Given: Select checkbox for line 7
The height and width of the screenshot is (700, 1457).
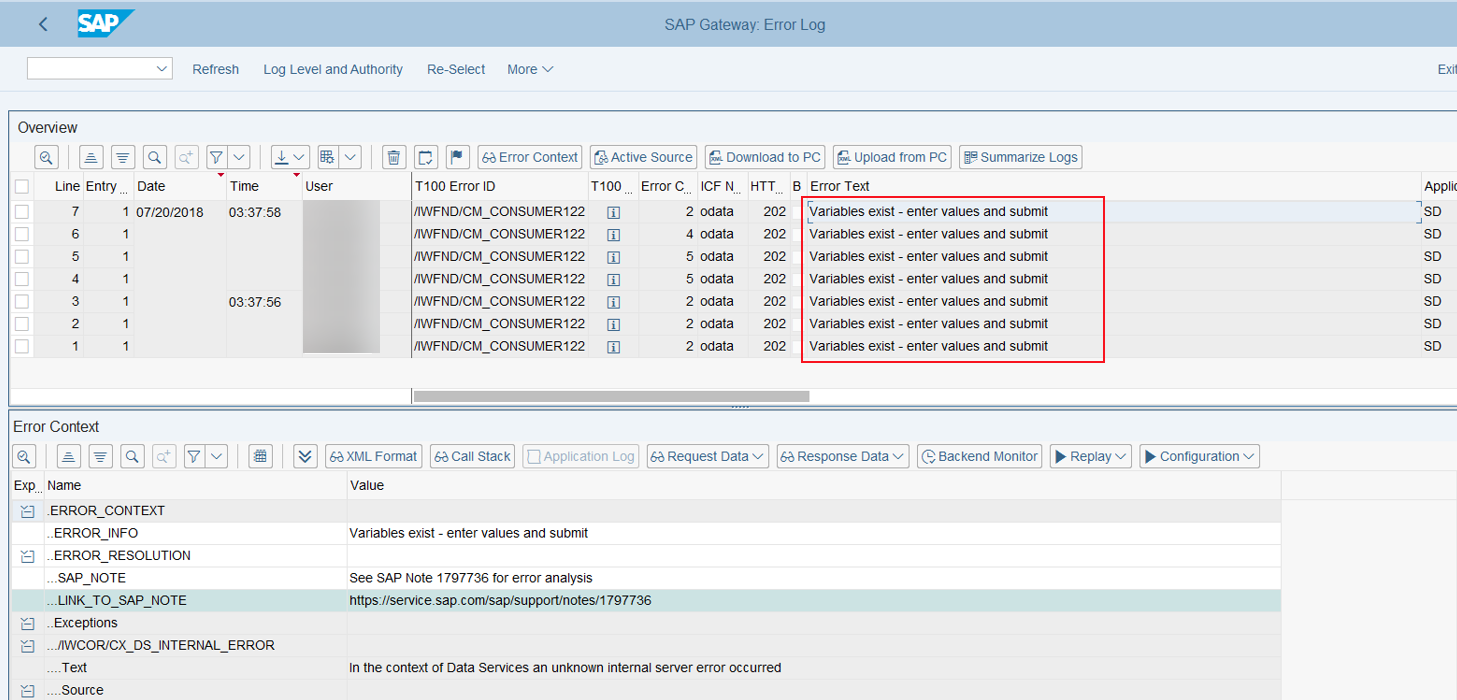Looking at the screenshot, I should click(x=22, y=212).
